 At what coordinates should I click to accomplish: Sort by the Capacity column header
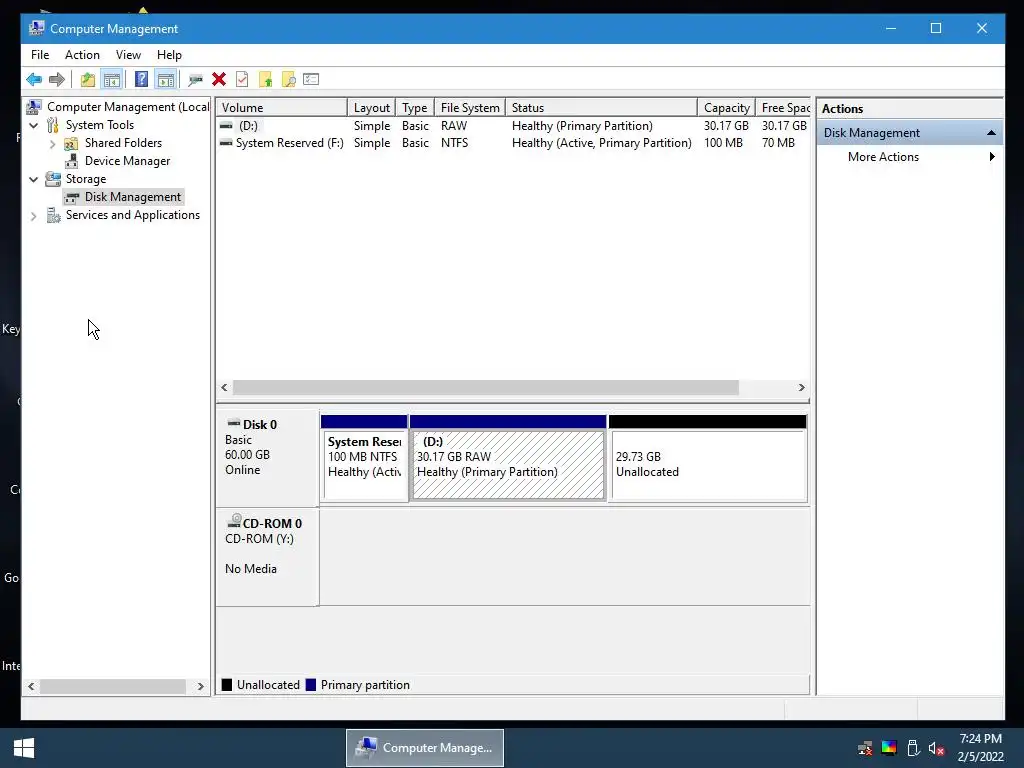click(x=726, y=108)
